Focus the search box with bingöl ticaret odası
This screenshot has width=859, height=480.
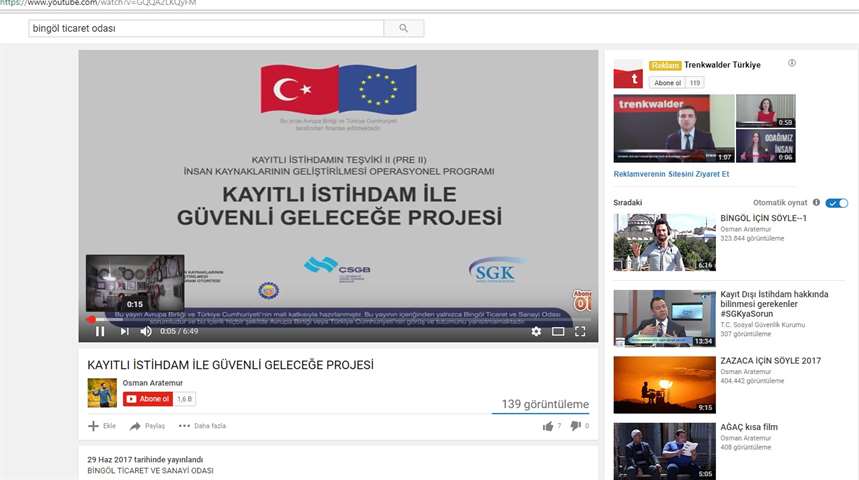click(x=206, y=28)
